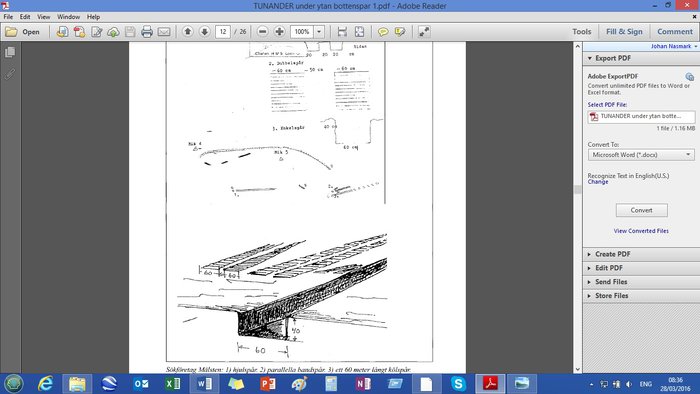700x394 pixels.
Task: Open the Tools pane
Action: coord(582,32)
